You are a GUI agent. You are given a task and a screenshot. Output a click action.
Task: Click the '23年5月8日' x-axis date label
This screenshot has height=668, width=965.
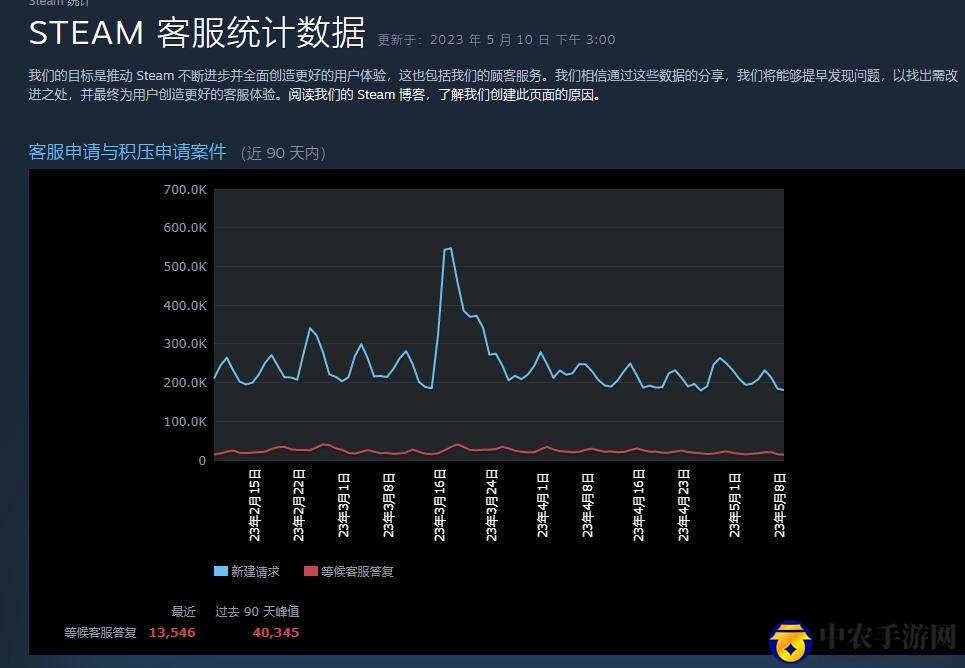(780, 505)
